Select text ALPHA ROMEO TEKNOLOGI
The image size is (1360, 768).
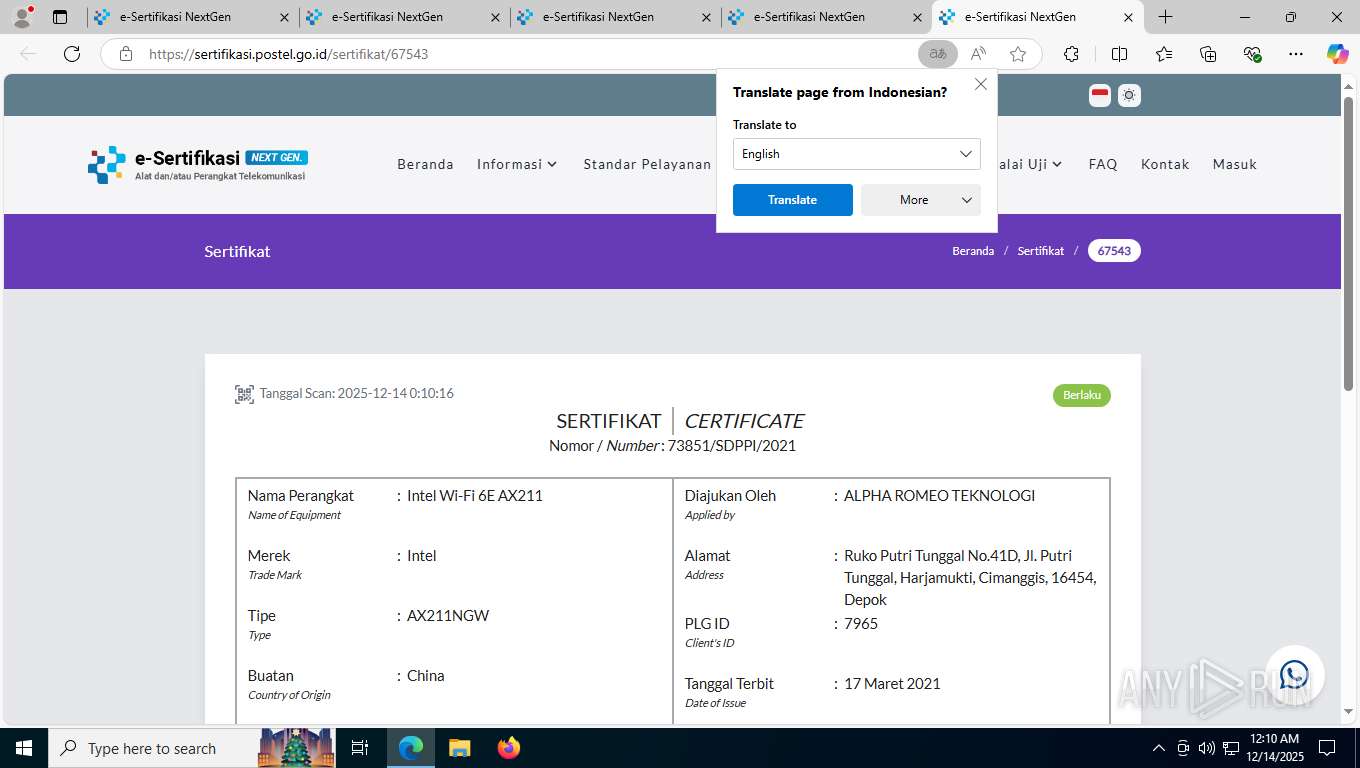pos(939,496)
